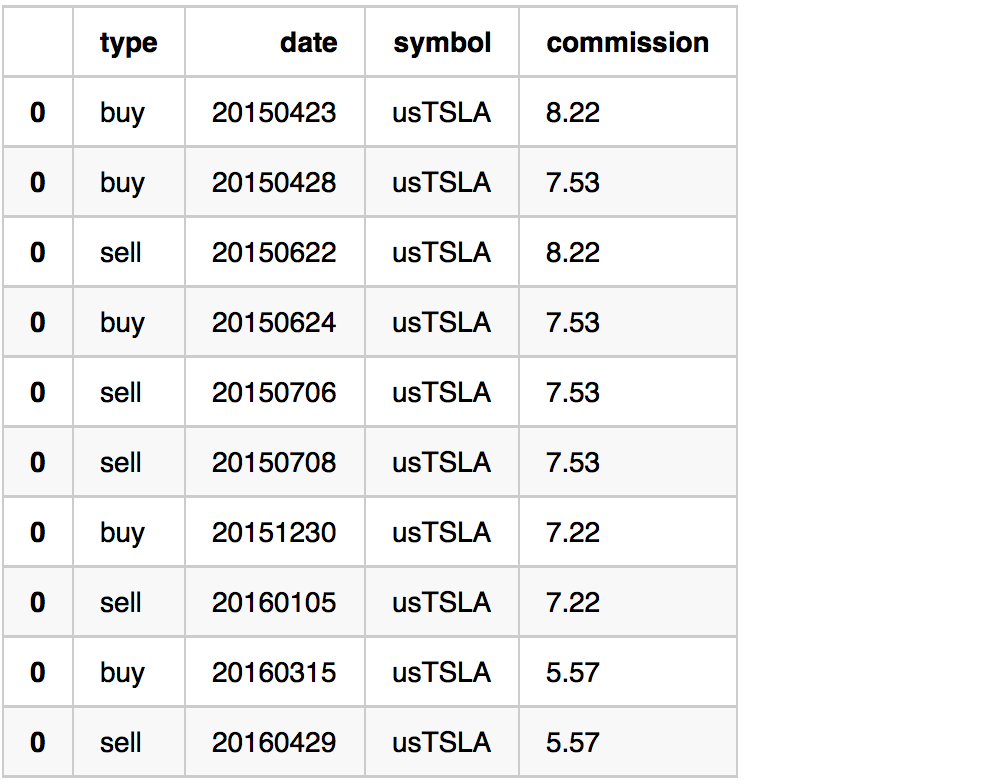Pick commission 7.22 in the 20160105 row
The image size is (1000, 784).
(x=573, y=603)
